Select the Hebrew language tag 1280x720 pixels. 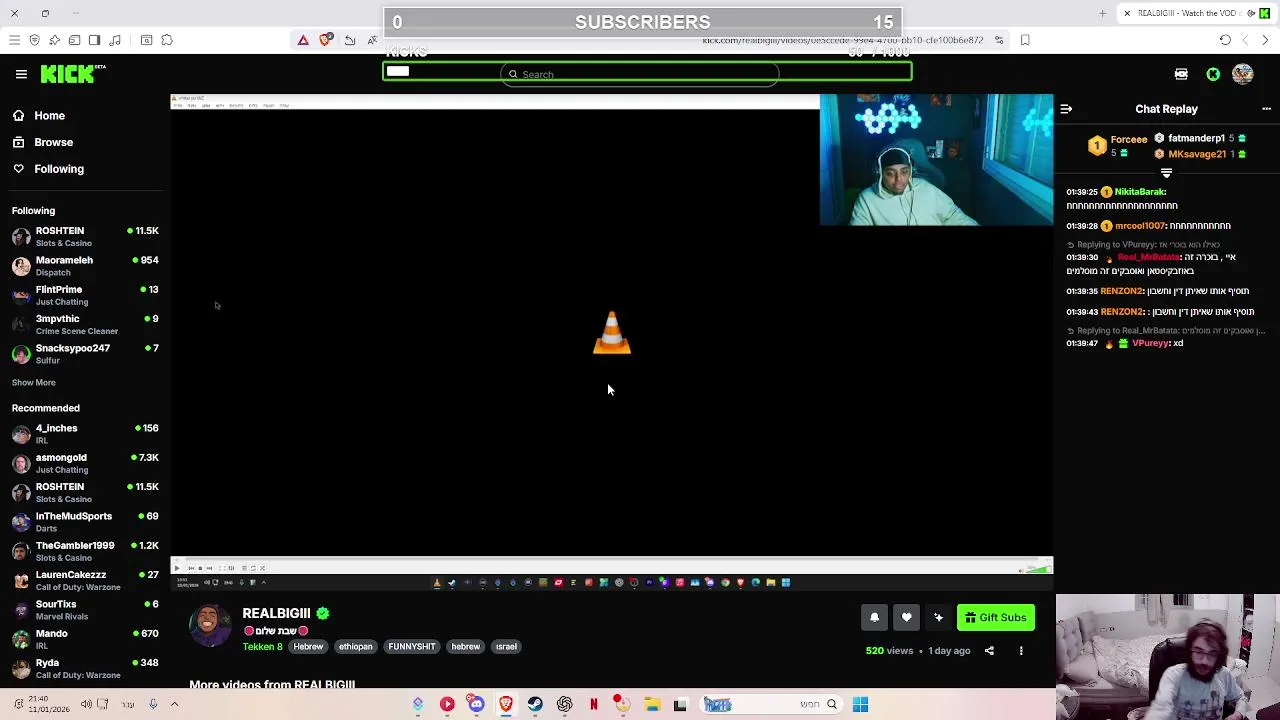308,647
